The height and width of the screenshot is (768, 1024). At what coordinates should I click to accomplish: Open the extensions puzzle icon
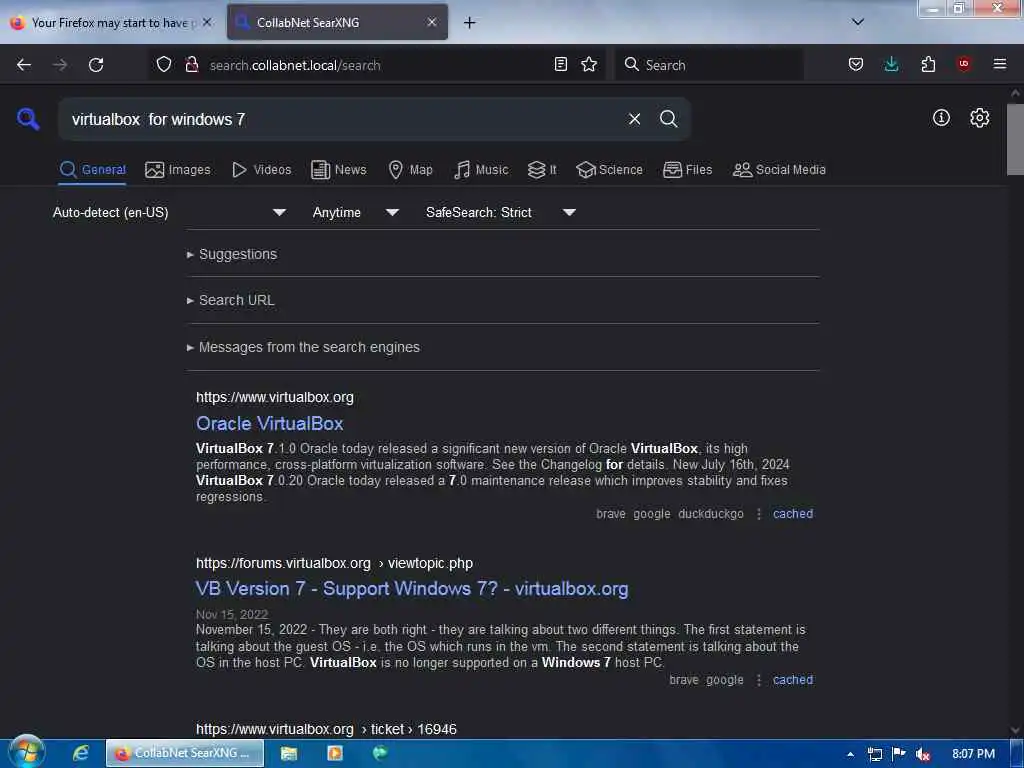coord(928,64)
